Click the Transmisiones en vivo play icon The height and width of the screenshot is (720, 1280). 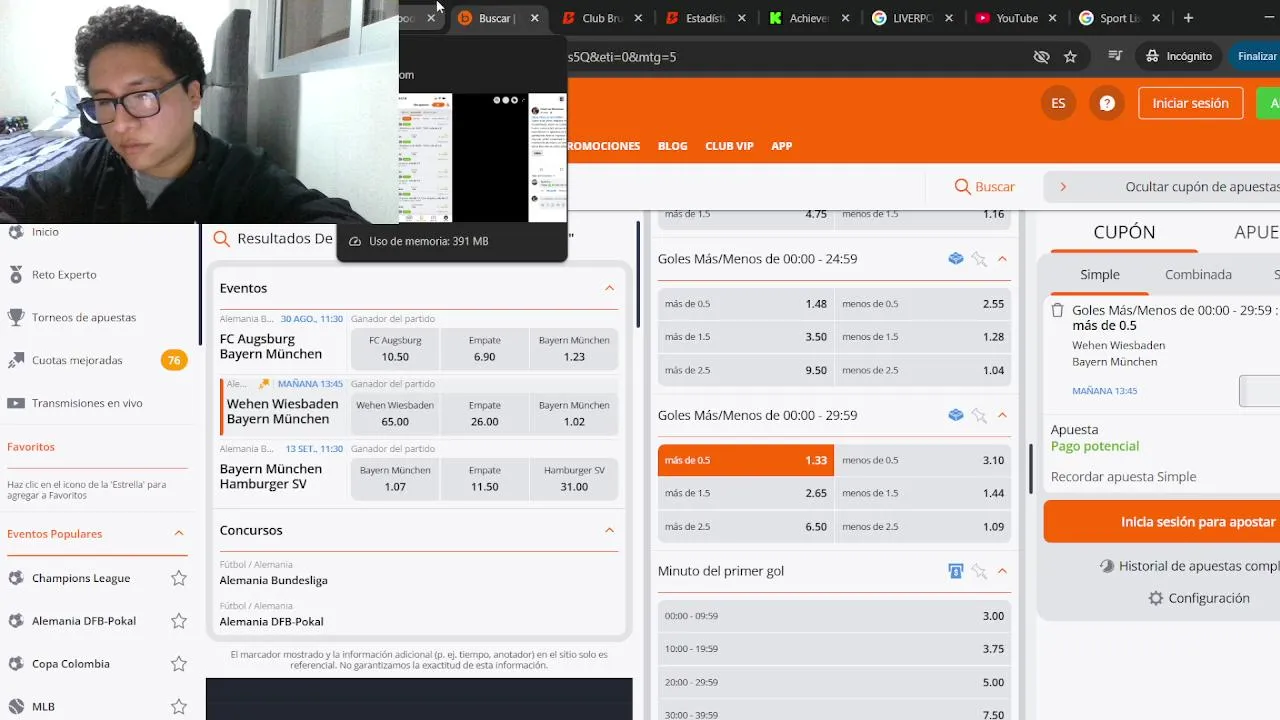(15, 403)
